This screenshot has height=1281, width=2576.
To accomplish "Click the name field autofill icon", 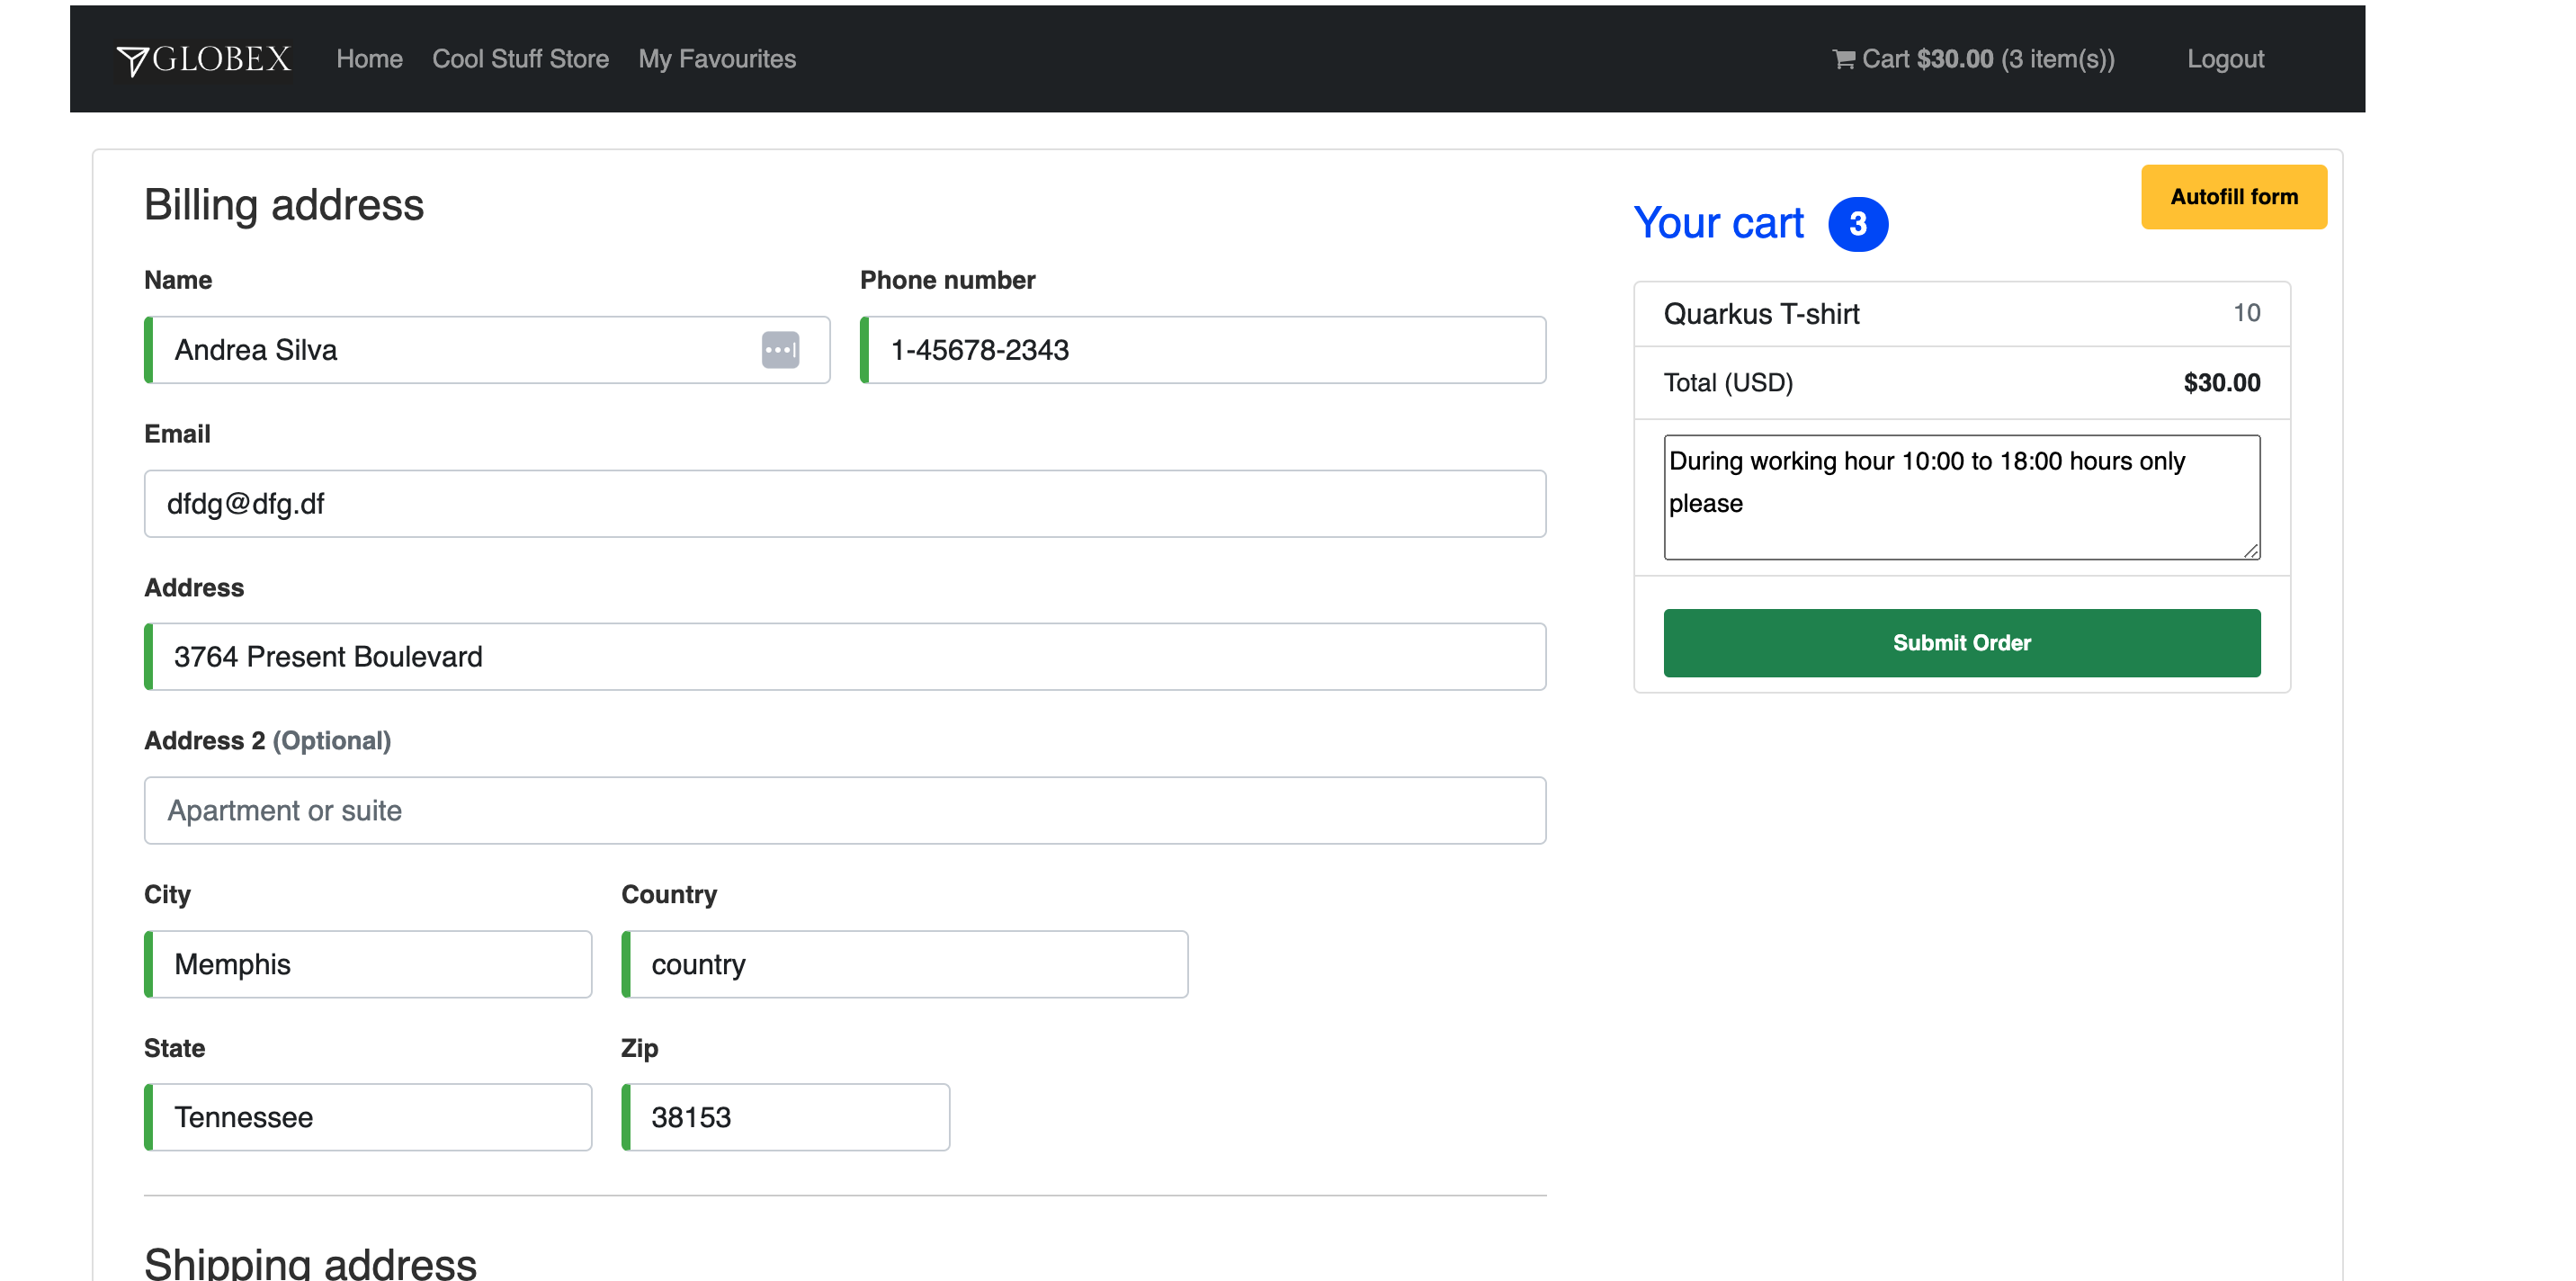I will click(x=782, y=350).
